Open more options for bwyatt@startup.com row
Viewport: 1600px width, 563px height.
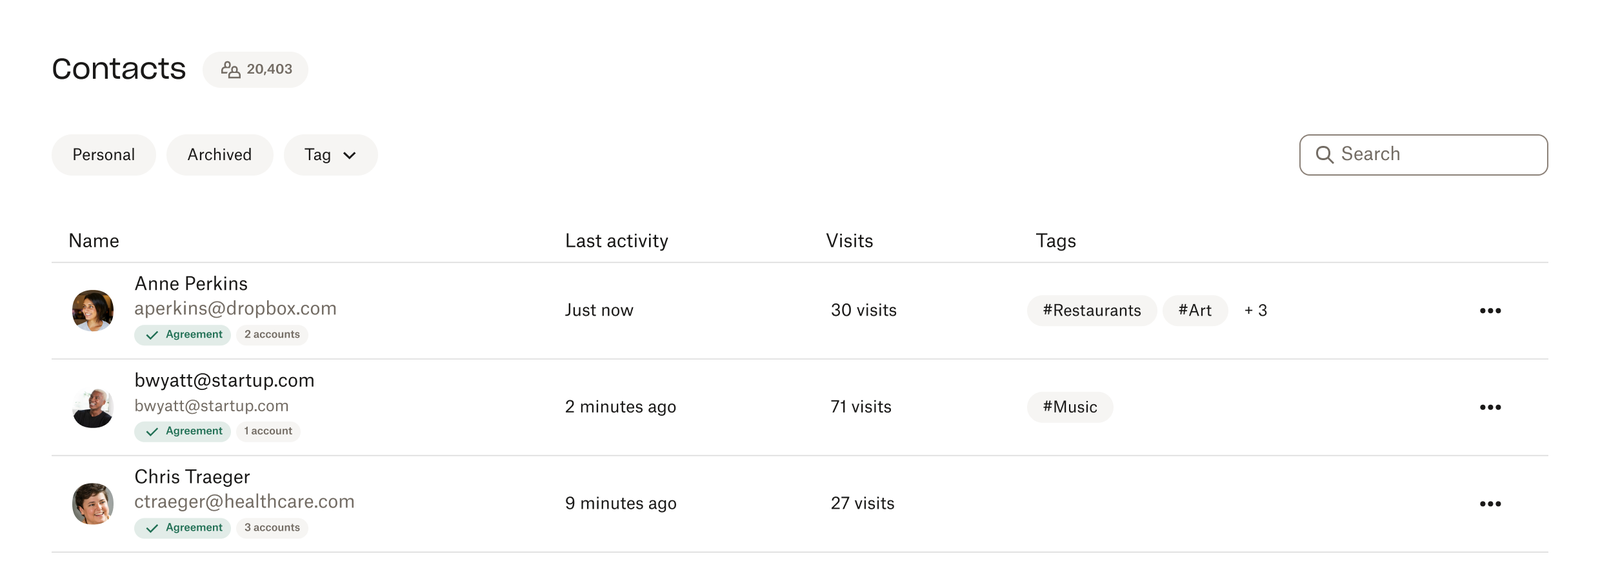1489,407
